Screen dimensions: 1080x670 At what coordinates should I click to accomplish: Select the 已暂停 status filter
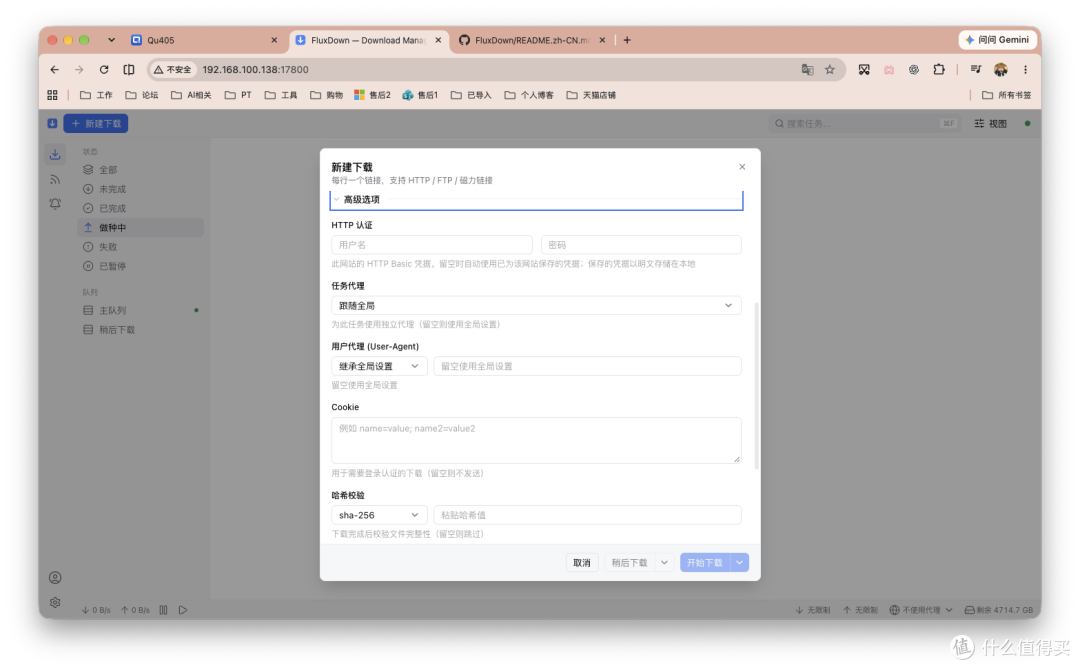coord(141,266)
